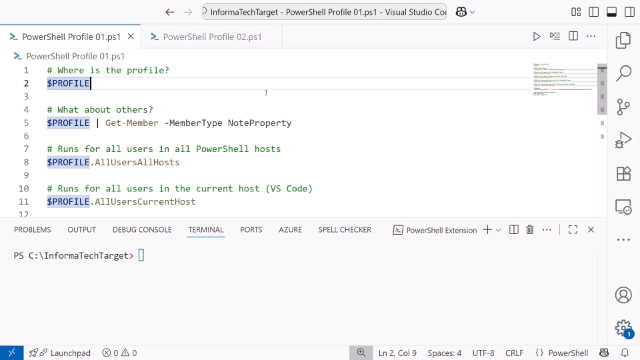The height and width of the screenshot is (360, 640).
Task: Toggle the primary side bar layout
Action: pyautogui.click(x=594, y=12)
